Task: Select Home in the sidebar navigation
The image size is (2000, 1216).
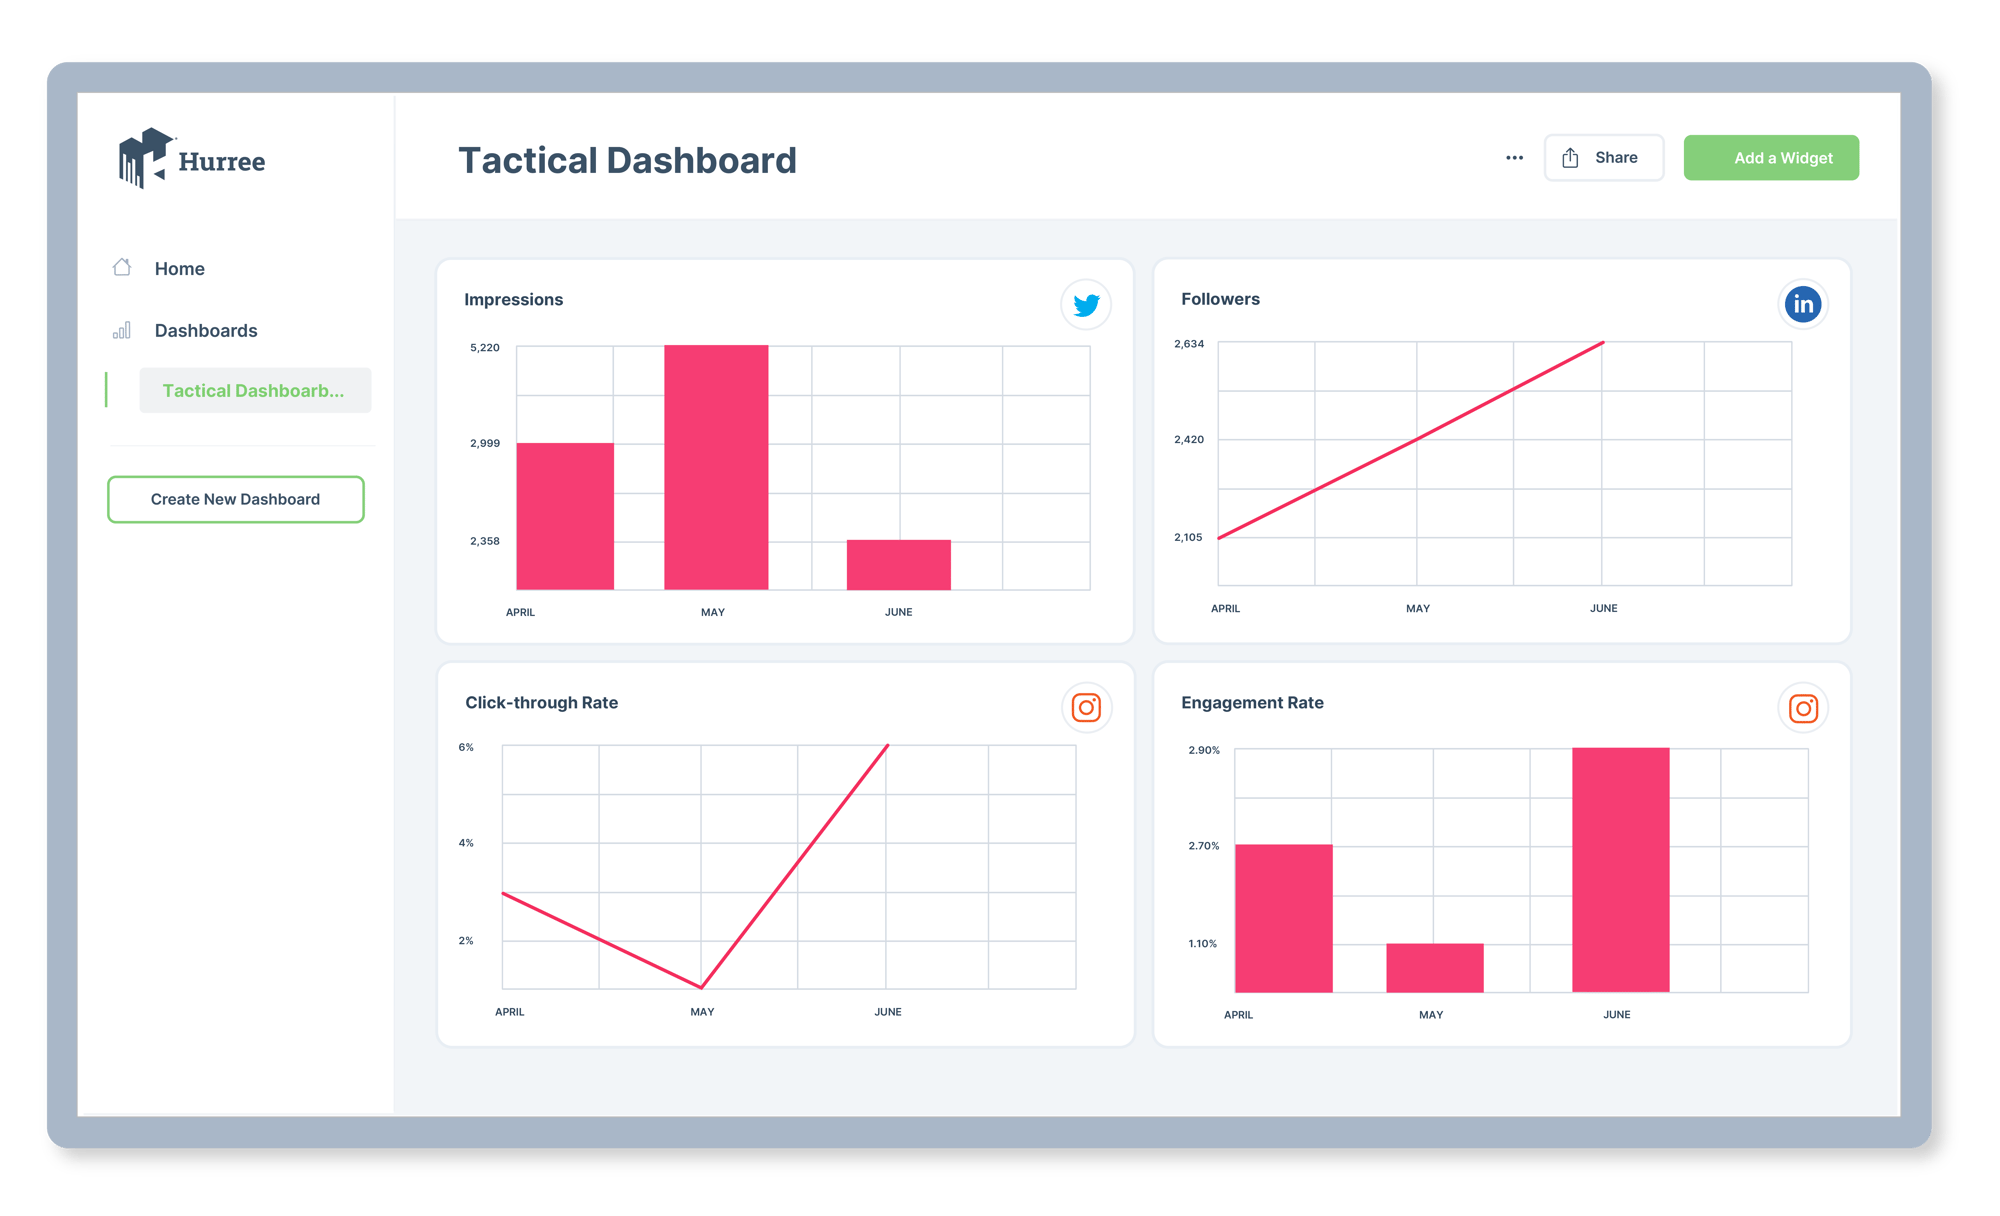Action: point(179,267)
